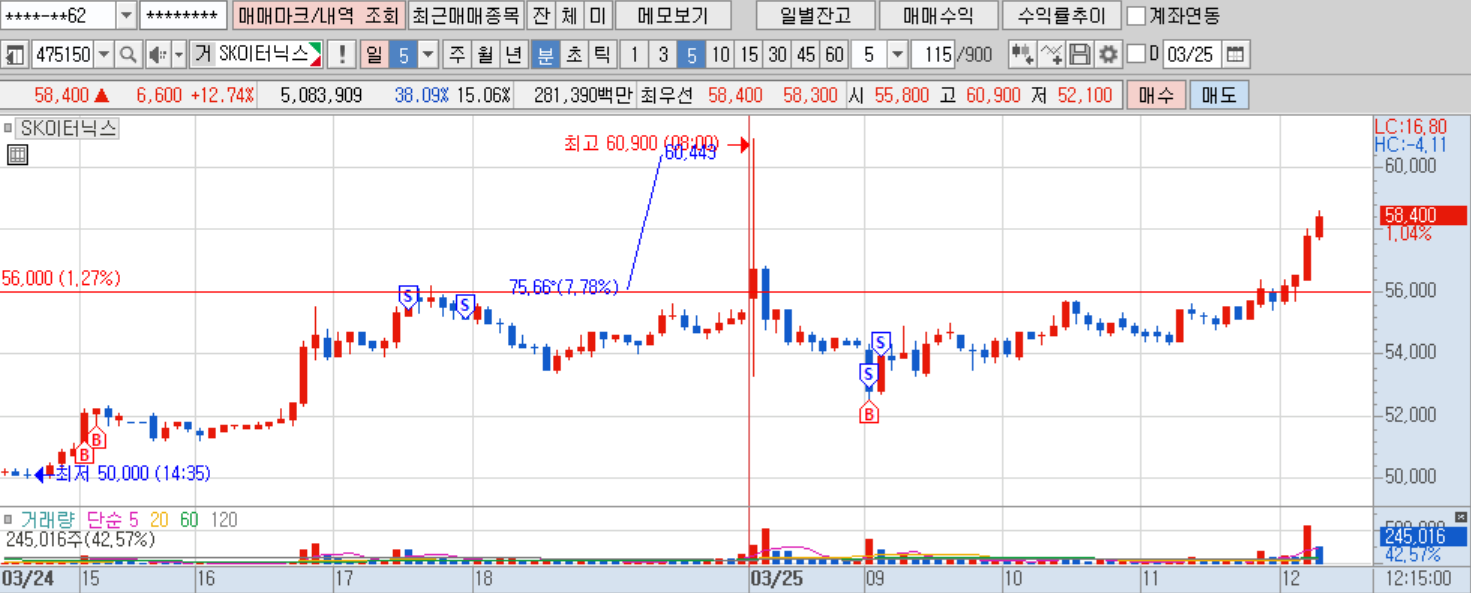The image size is (1471, 593).
Task: Open the daily period value dropdown
Action: click(x=428, y=54)
